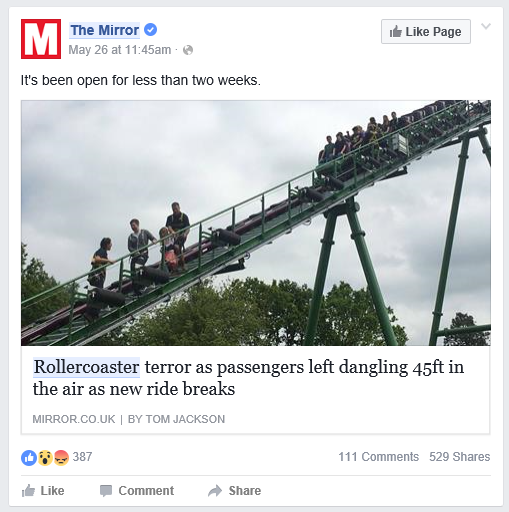The height and width of the screenshot is (512, 509).
Task: Open the Rollercoaster terror headline link
Action: click(x=248, y=378)
